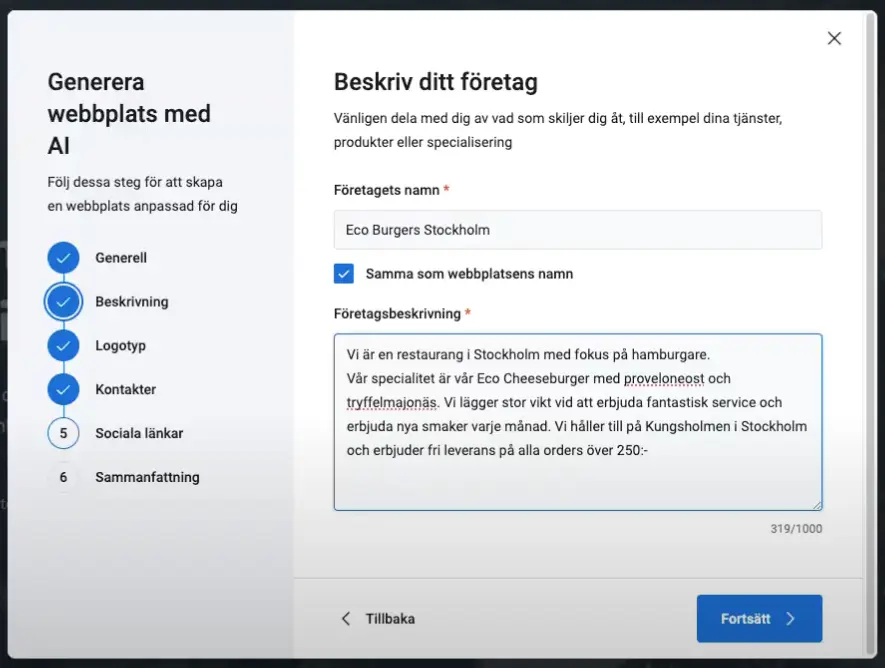Go to the Generell step label

tap(121, 258)
